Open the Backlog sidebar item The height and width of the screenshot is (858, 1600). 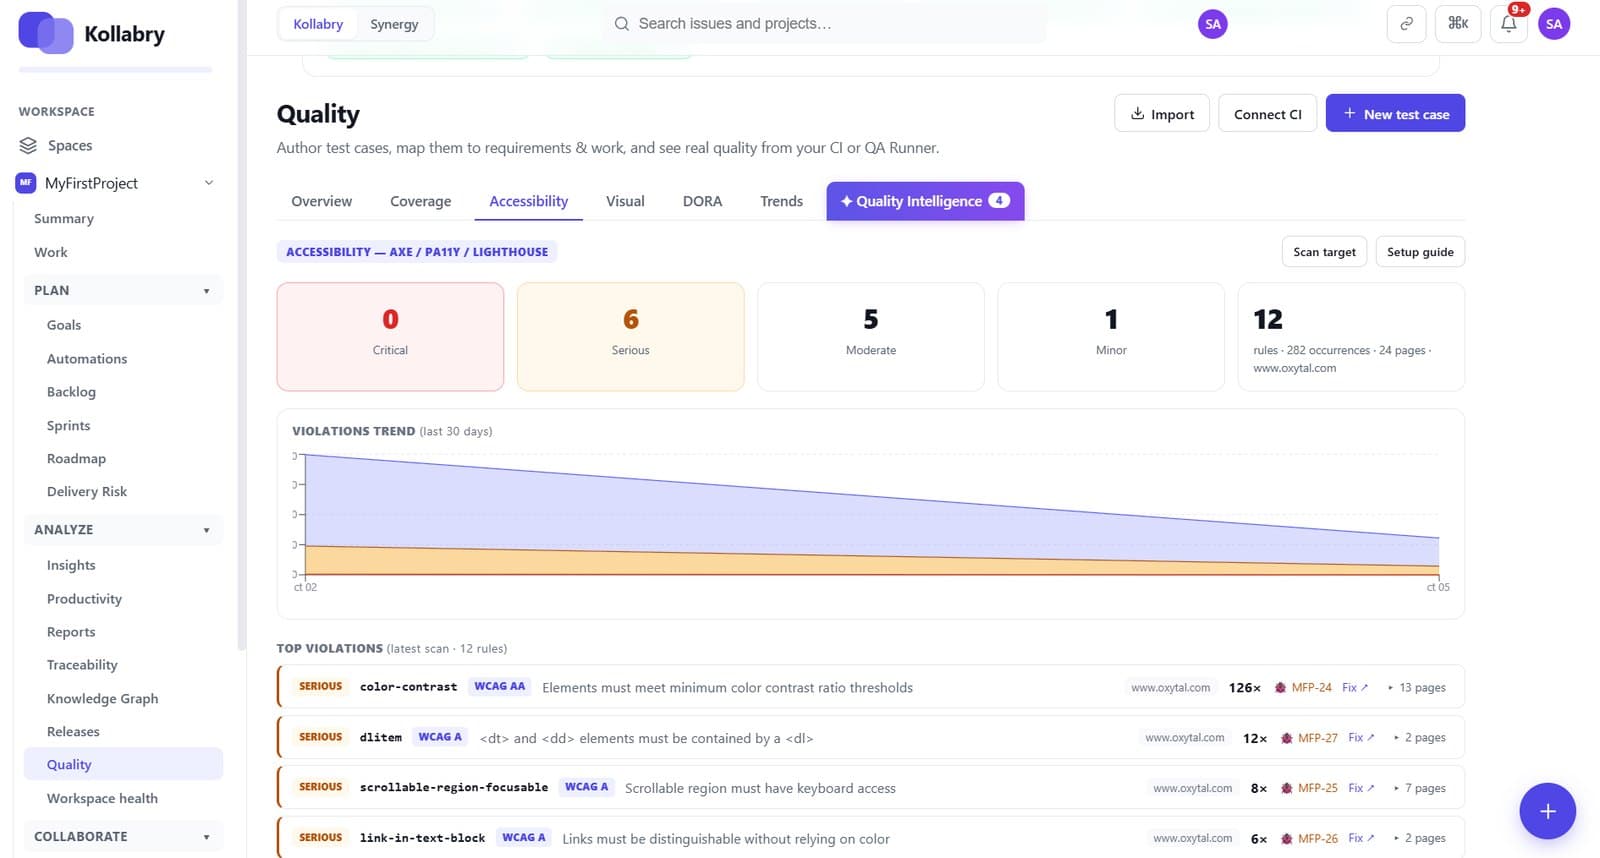pyautogui.click(x=71, y=392)
